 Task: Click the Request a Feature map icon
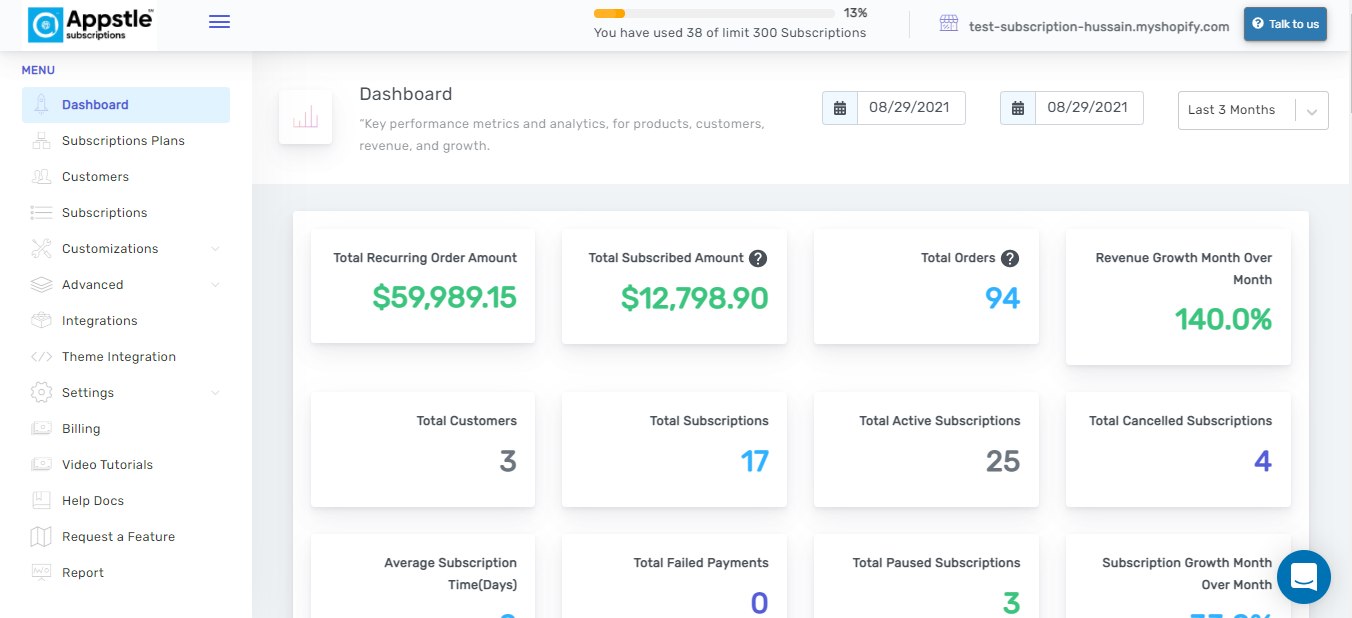pos(41,537)
